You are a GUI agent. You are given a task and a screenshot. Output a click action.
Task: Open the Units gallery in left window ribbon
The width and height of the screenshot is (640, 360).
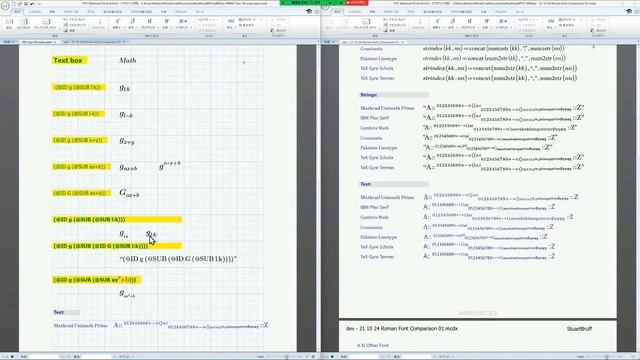[x=230, y=23]
